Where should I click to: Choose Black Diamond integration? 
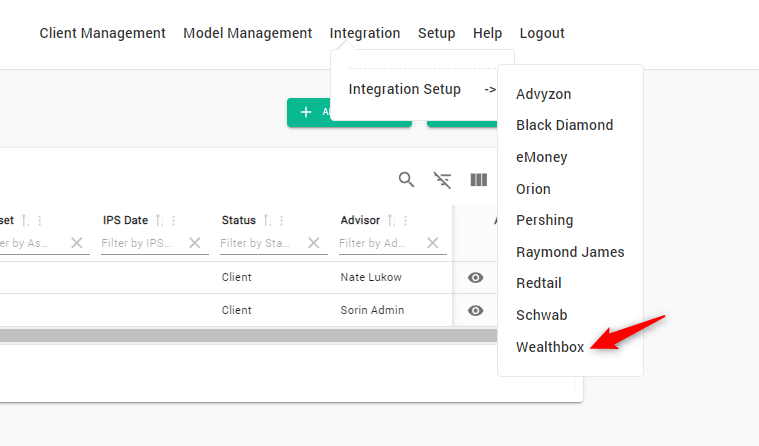[564, 125]
